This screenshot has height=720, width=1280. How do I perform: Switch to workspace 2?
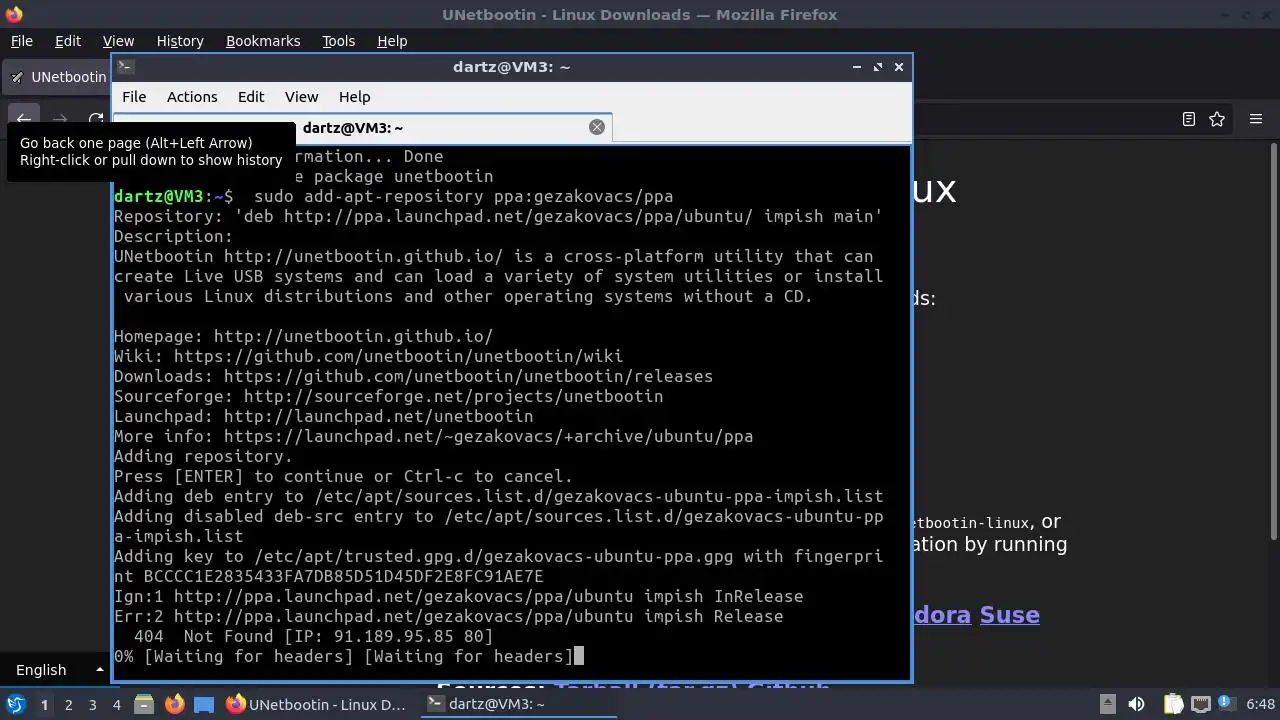click(x=68, y=704)
